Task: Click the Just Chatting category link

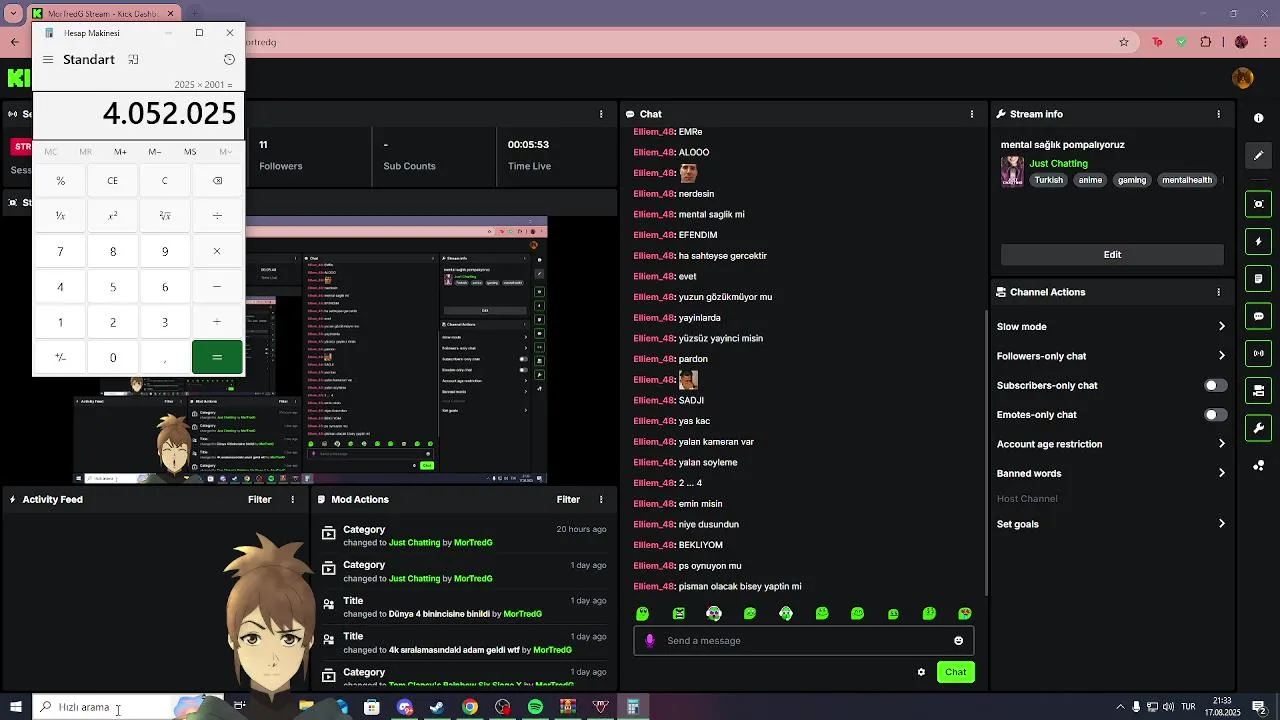Action: tap(1058, 164)
